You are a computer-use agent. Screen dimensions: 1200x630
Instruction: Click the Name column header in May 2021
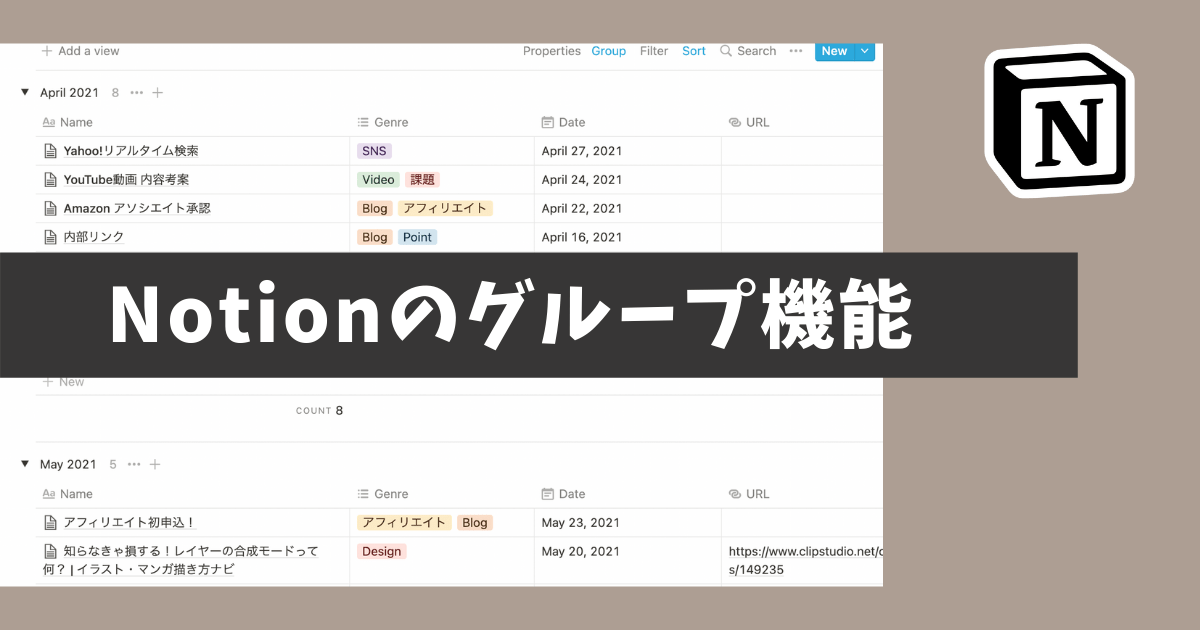[x=68, y=494]
